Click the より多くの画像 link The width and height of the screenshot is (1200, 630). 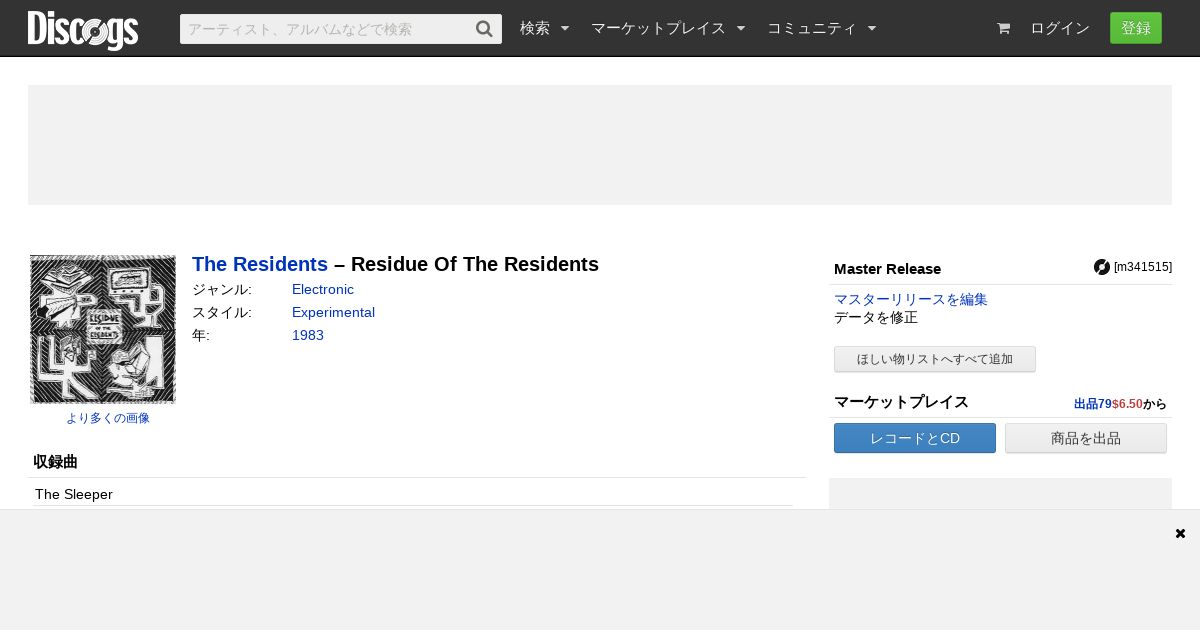[x=108, y=418]
